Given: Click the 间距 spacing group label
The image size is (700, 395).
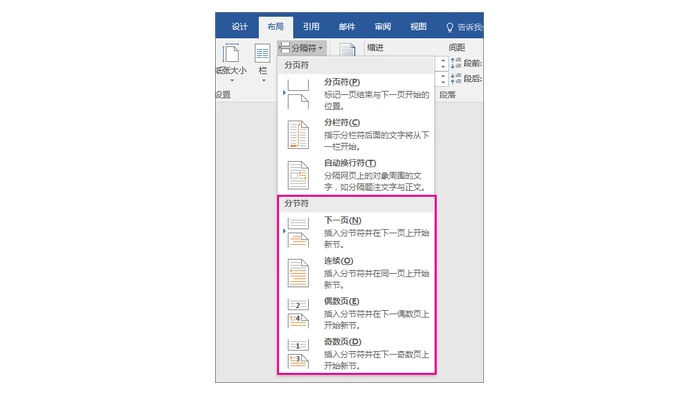Looking at the screenshot, I should (457, 47).
